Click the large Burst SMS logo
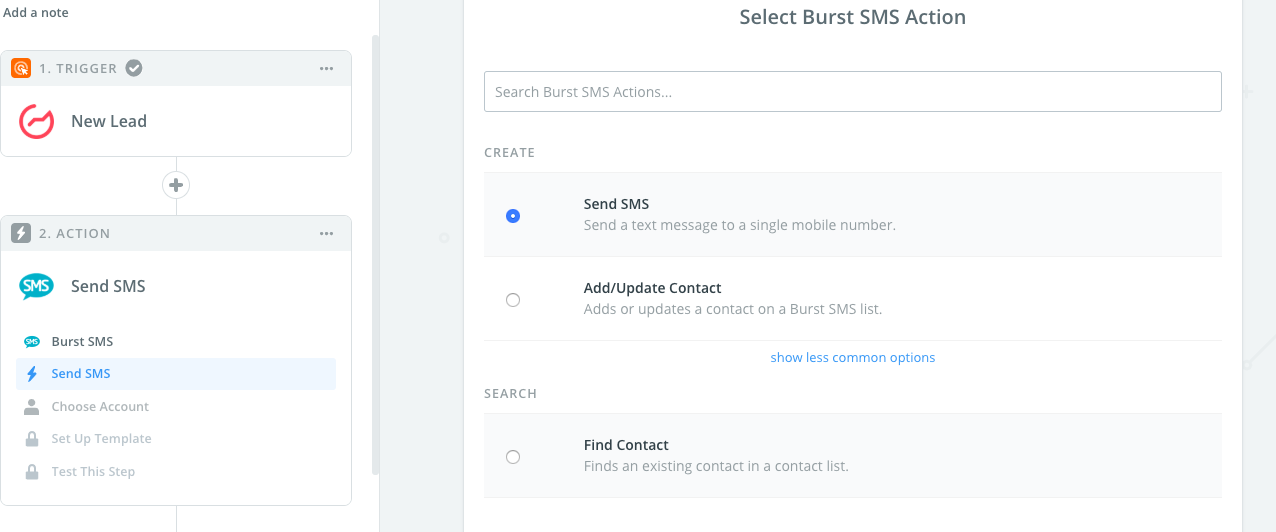1276x532 pixels. pyautogui.click(x=36, y=287)
